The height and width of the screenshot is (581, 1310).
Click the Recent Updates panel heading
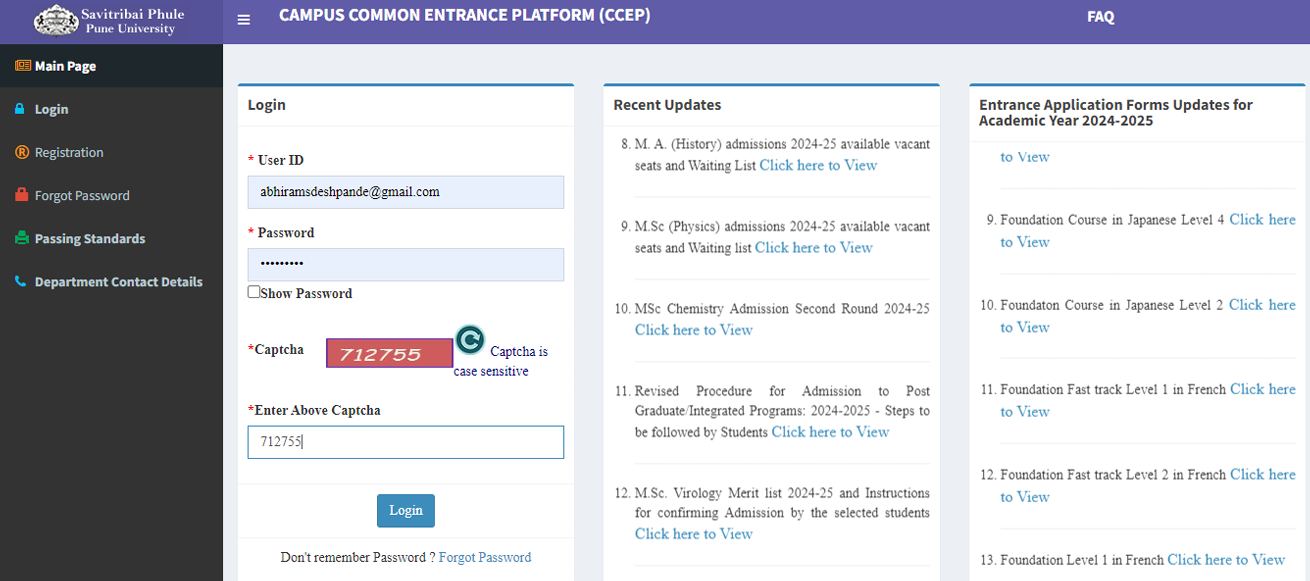pos(667,105)
